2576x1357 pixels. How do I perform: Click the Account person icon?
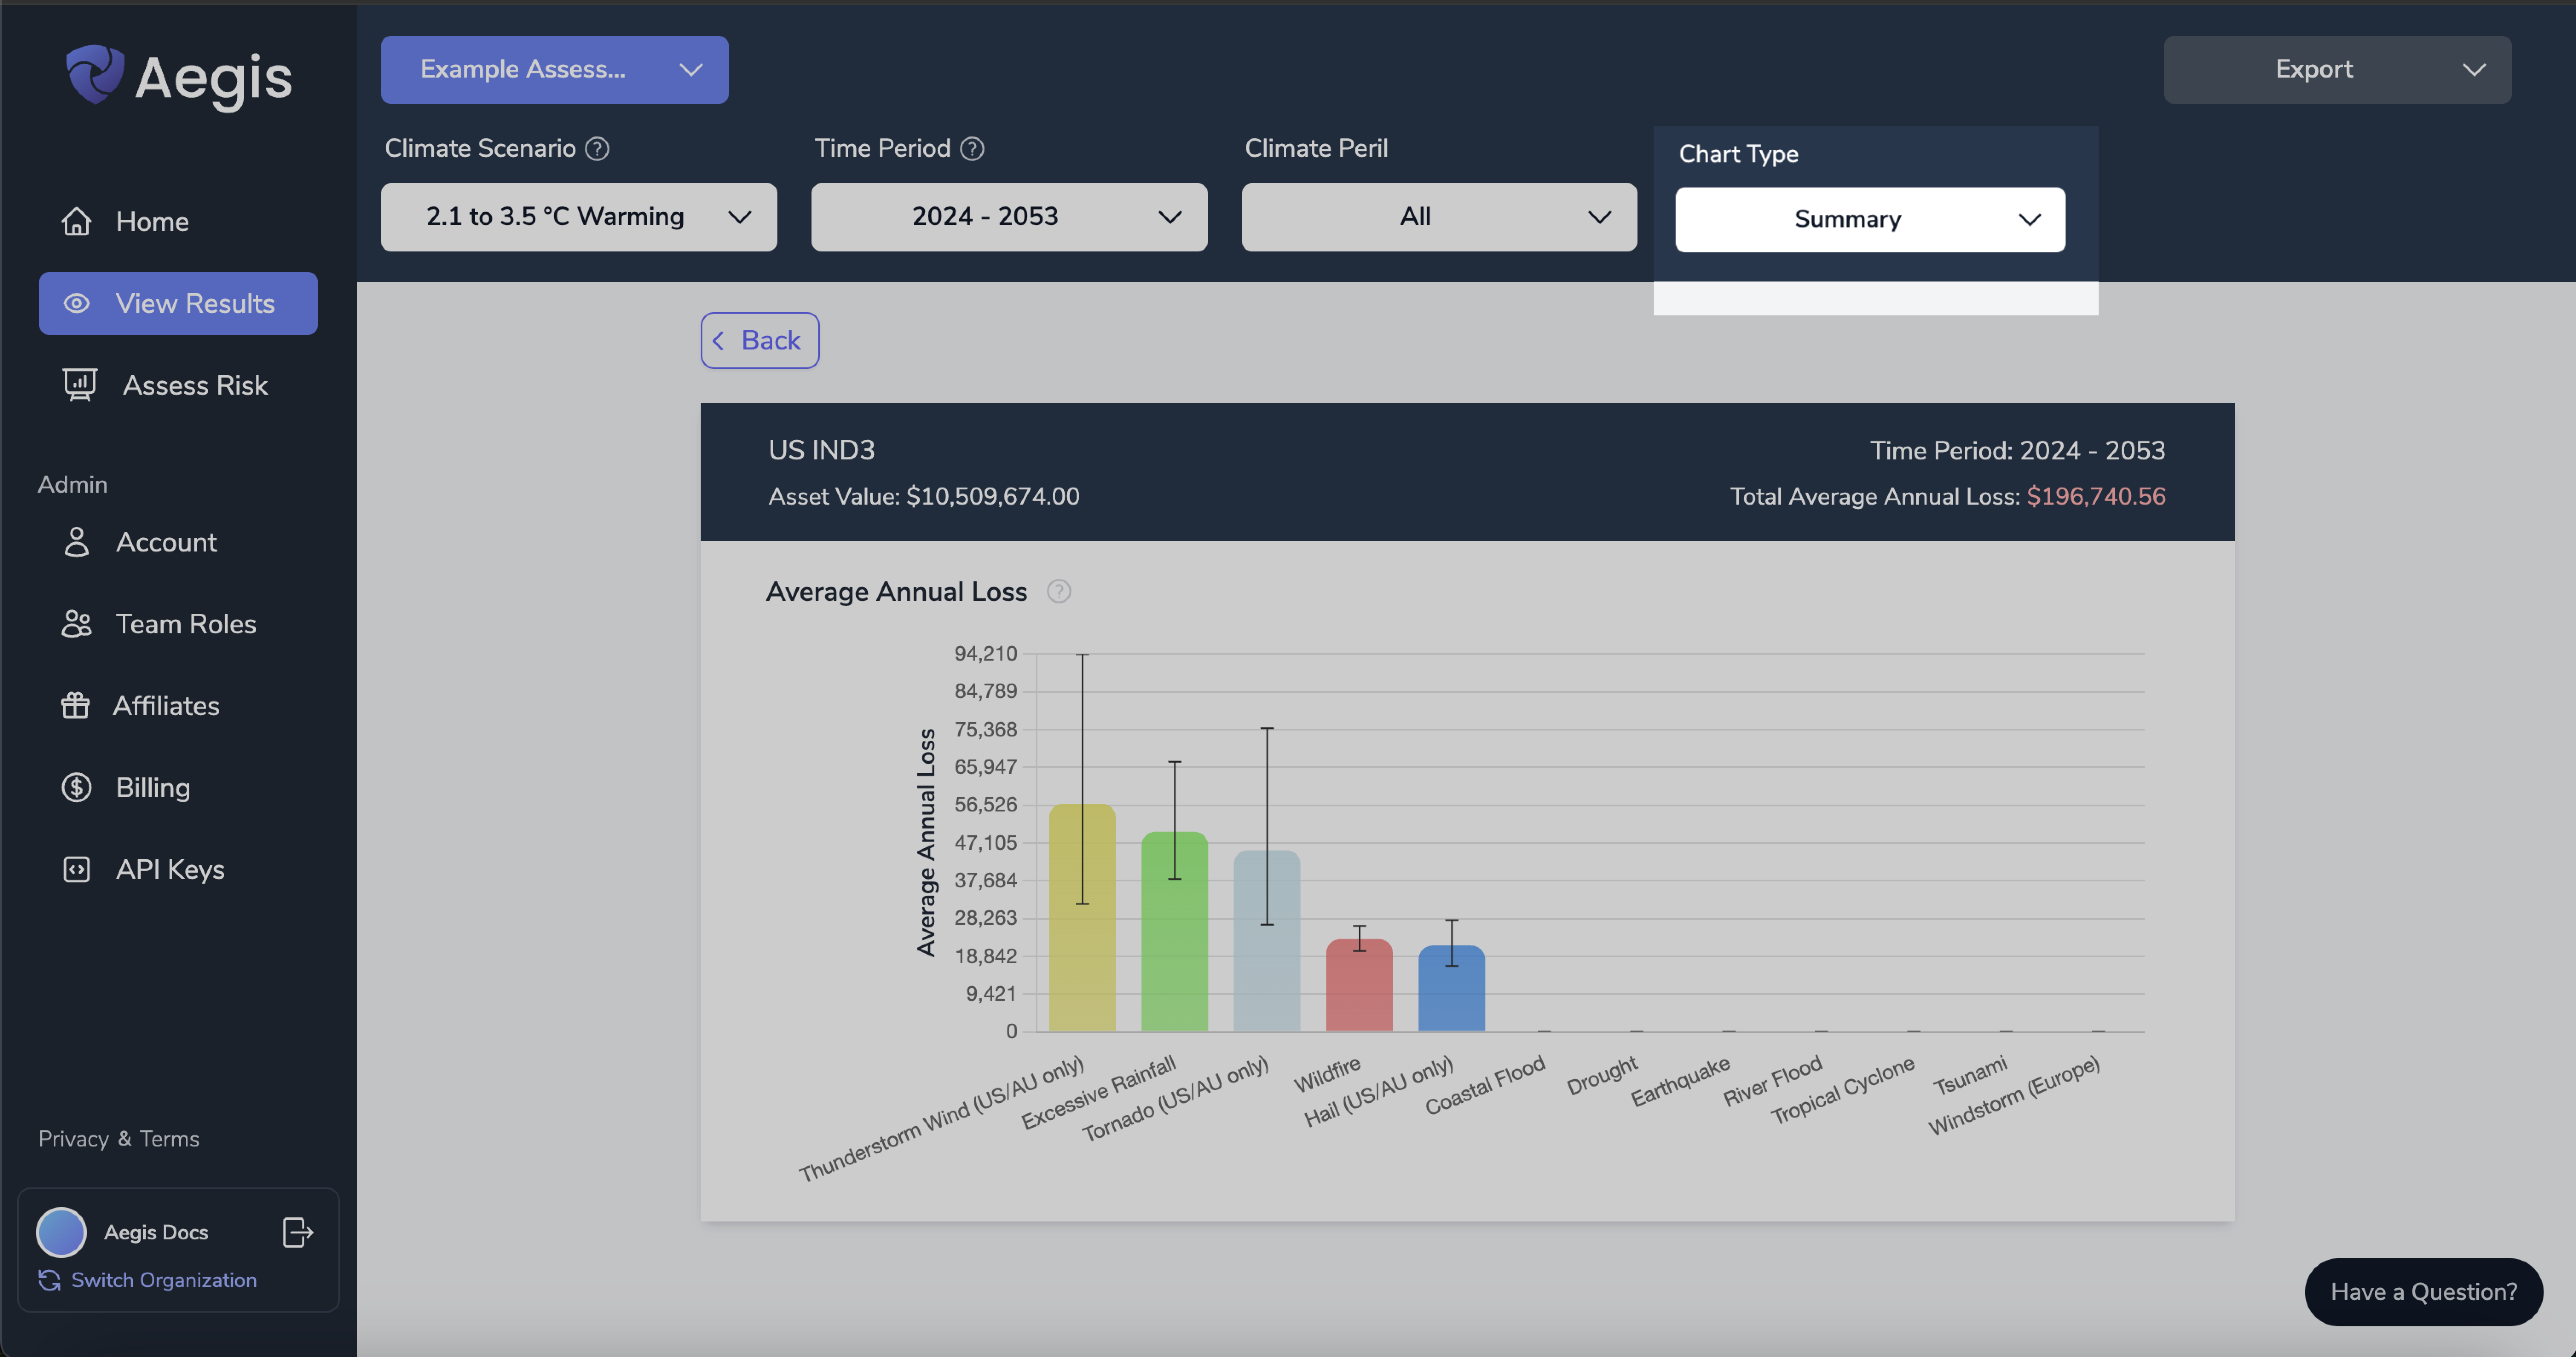point(76,542)
